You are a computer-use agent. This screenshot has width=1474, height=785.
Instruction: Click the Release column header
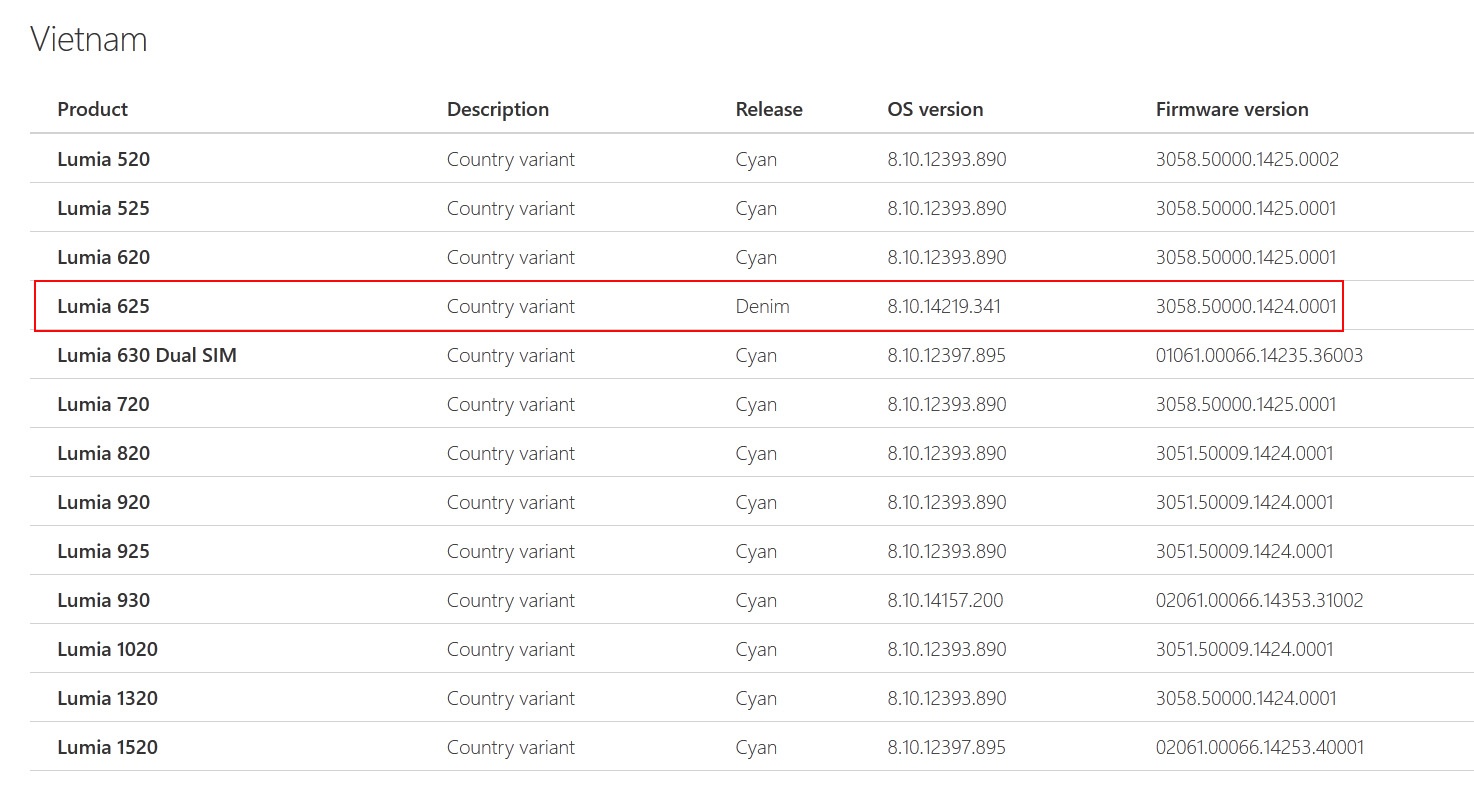768,109
